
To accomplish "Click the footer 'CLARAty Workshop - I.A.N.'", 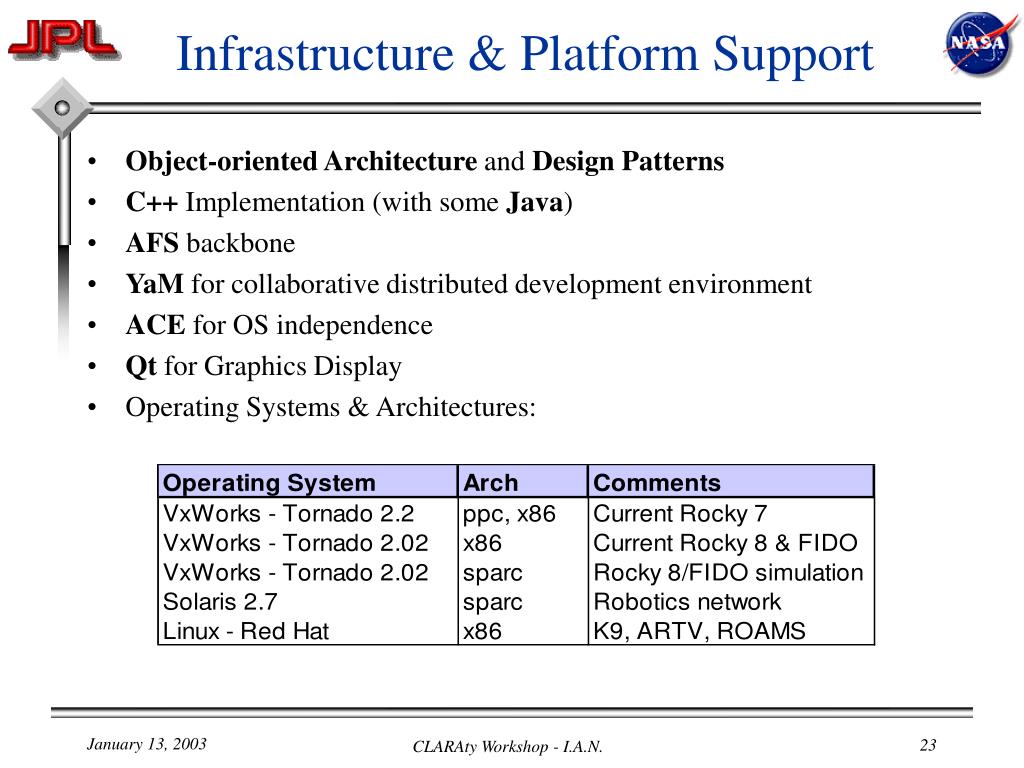I will click(x=507, y=746).
